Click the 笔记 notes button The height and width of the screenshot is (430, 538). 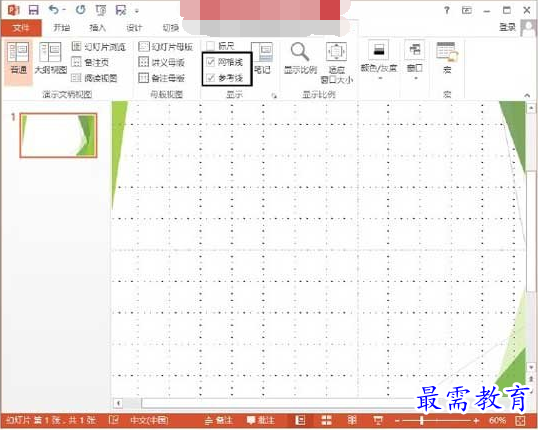(x=262, y=58)
